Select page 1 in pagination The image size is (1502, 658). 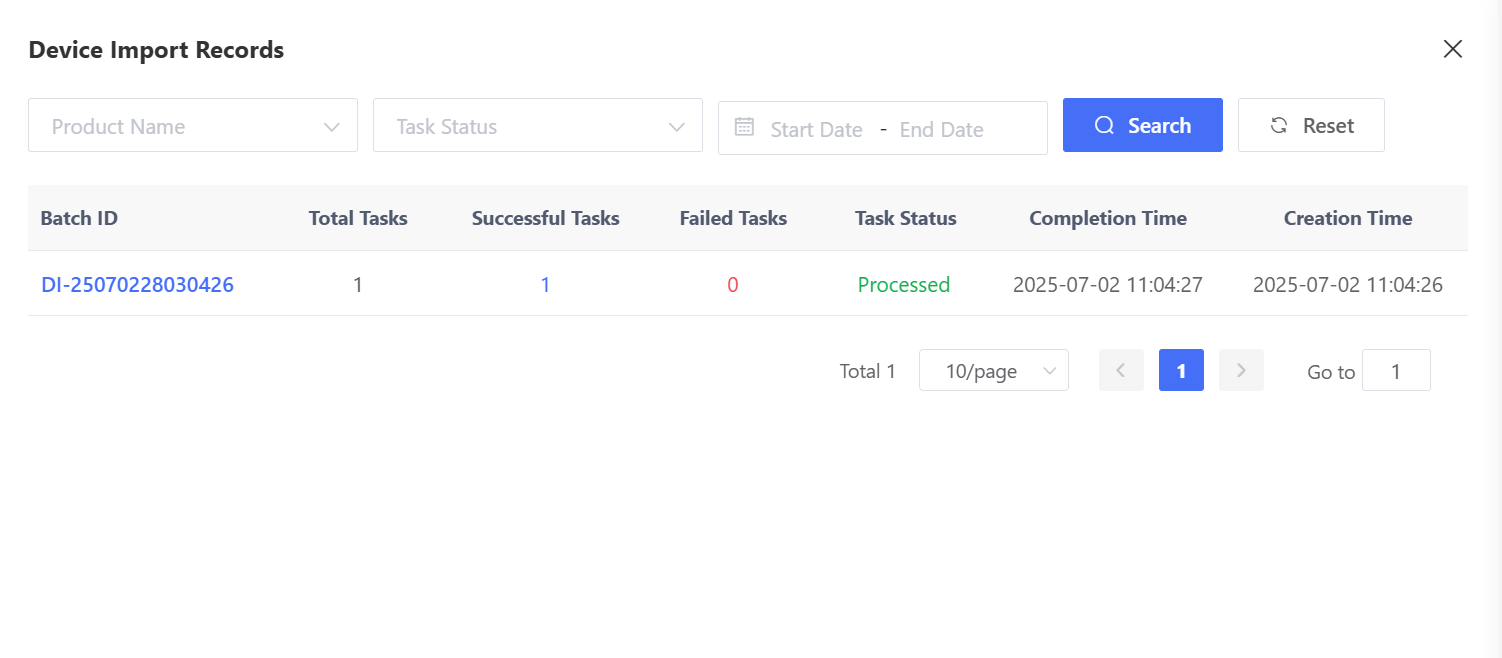[x=1181, y=371]
